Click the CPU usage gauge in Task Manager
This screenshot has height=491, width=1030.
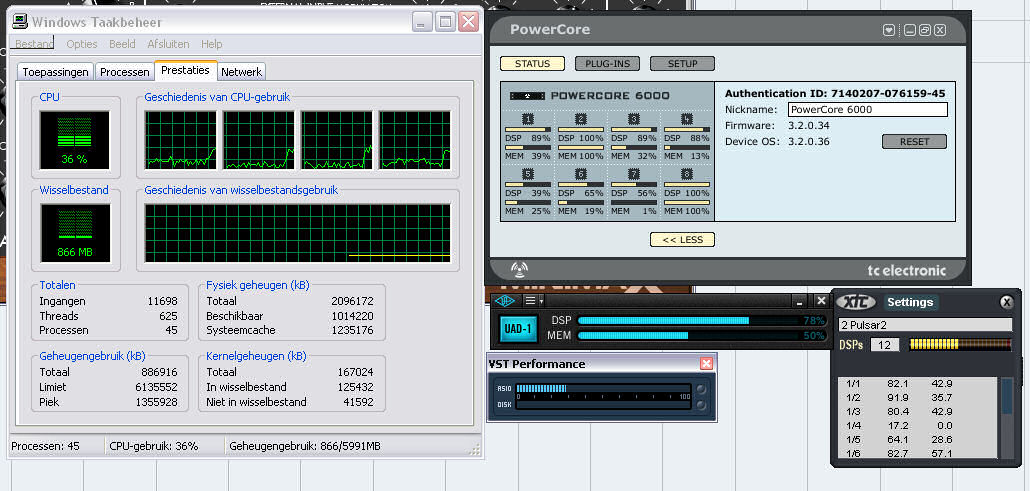click(74, 139)
